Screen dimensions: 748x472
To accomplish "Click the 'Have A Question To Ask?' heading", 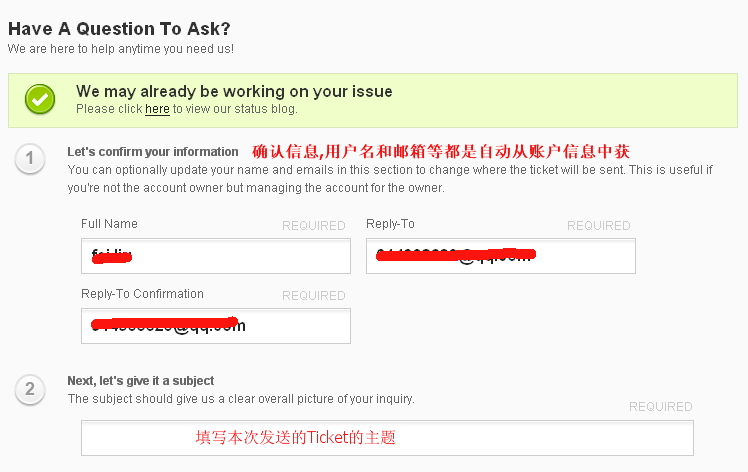I will [x=124, y=28].
